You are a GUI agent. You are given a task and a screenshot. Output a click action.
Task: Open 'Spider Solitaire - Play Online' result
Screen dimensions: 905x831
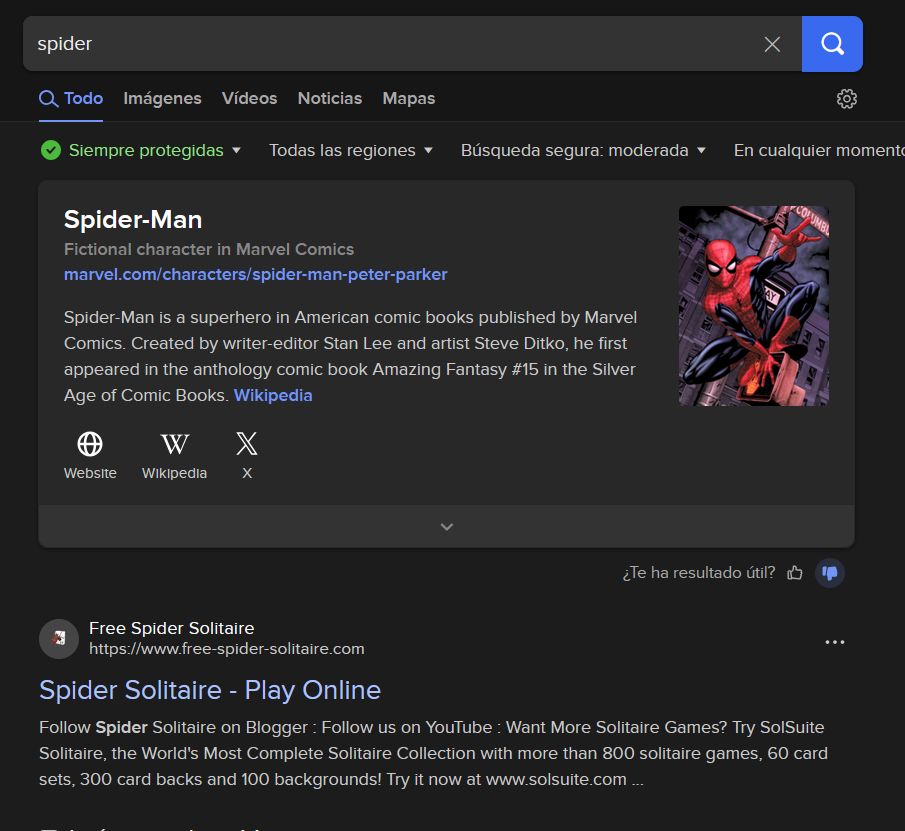coord(210,690)
